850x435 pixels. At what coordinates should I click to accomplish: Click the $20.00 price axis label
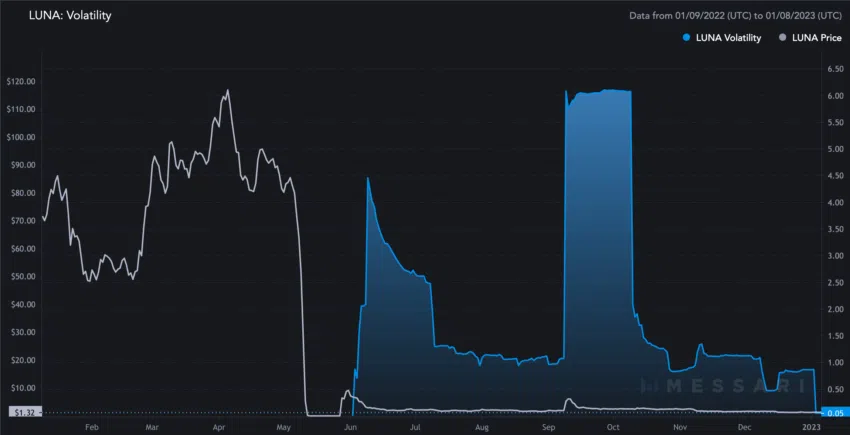tap(22, 360)
